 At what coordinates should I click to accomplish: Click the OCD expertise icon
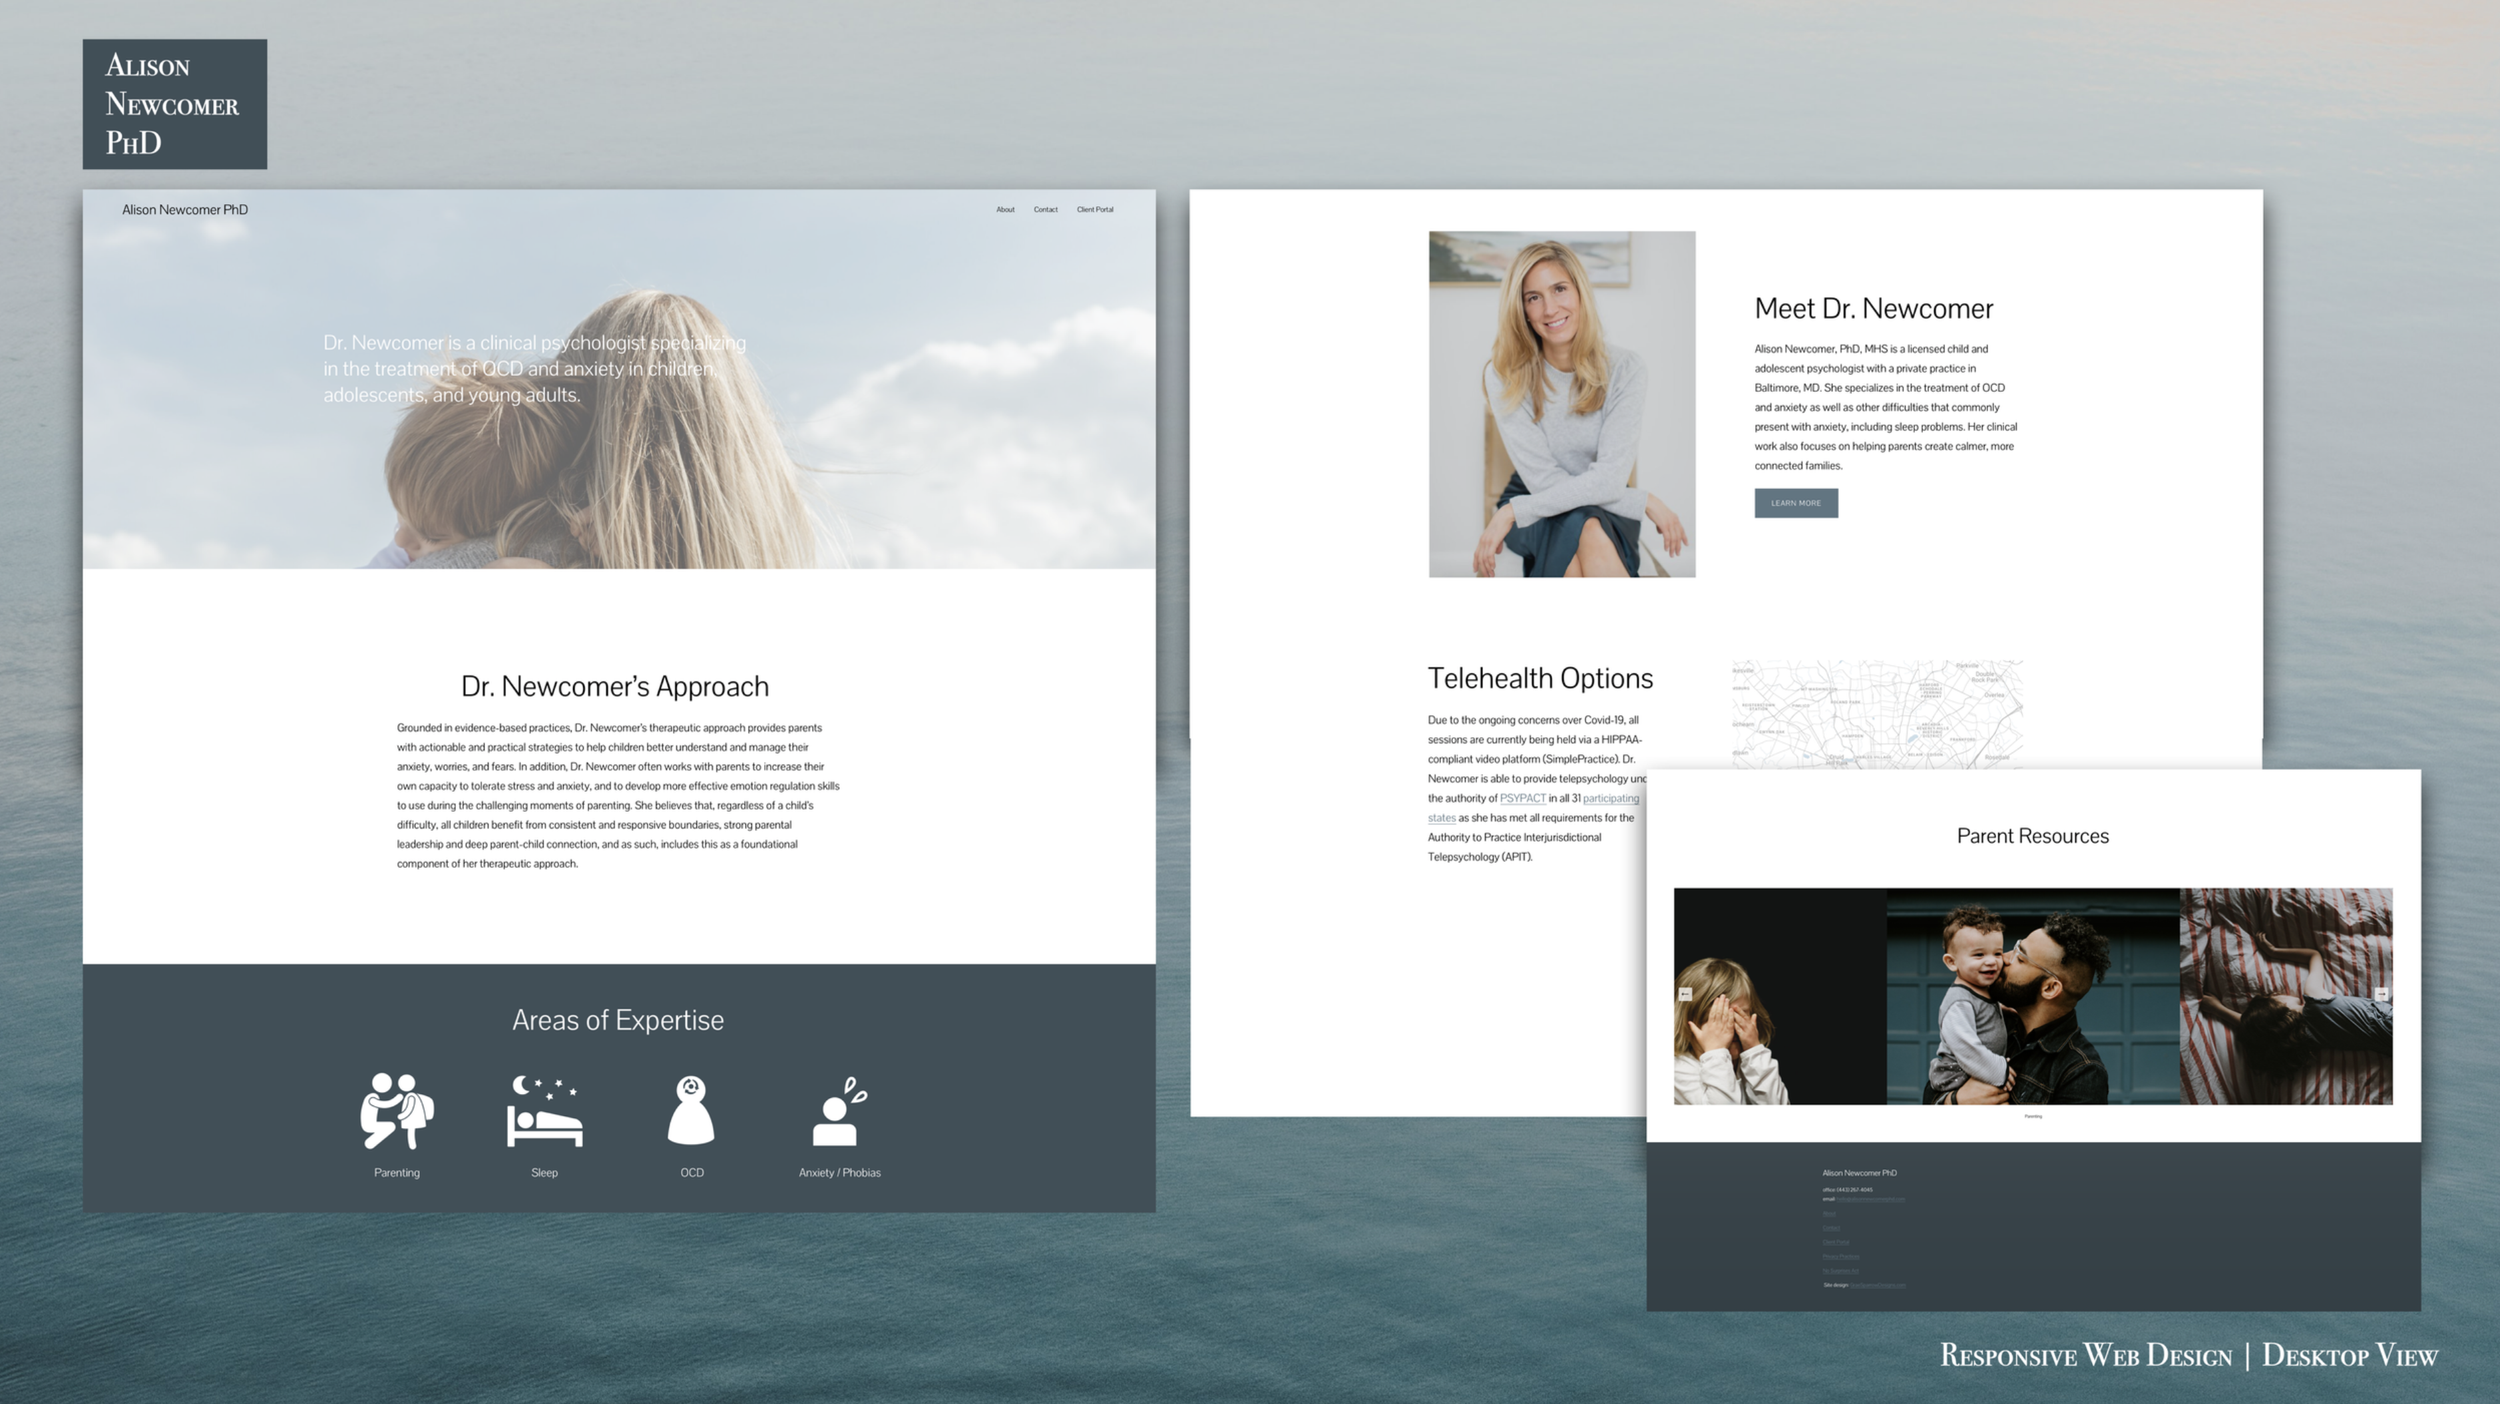(691, 1110)
